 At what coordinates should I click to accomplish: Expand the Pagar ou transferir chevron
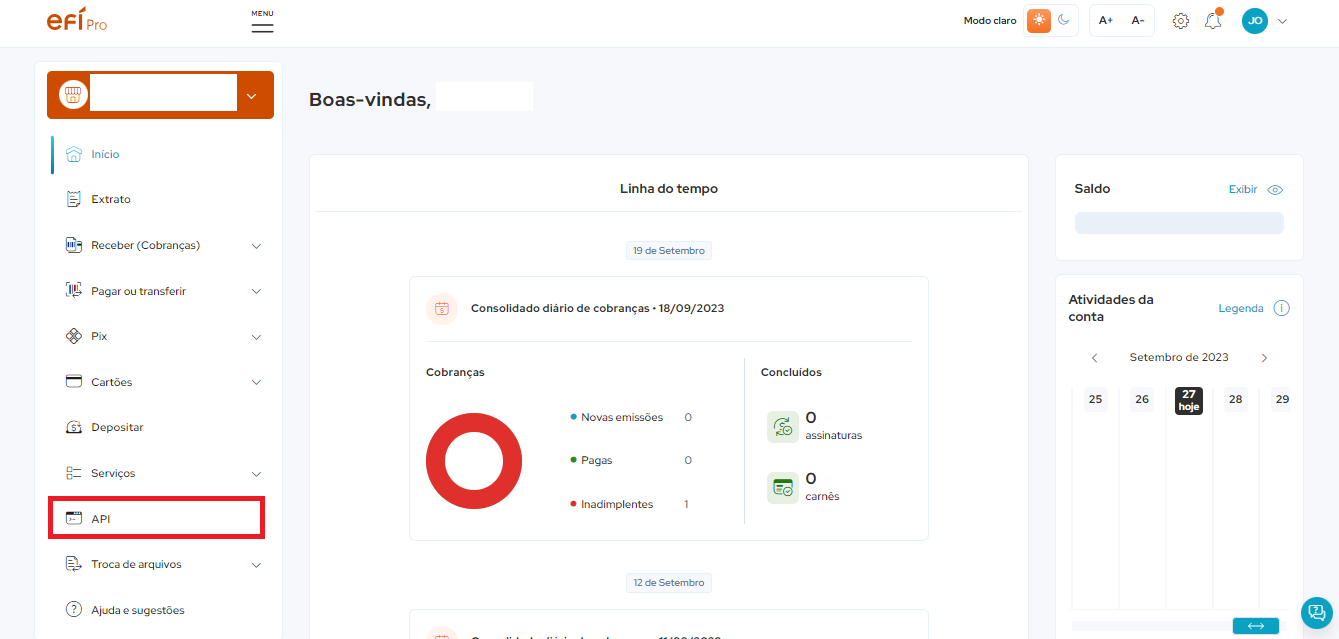pos(256,292)
